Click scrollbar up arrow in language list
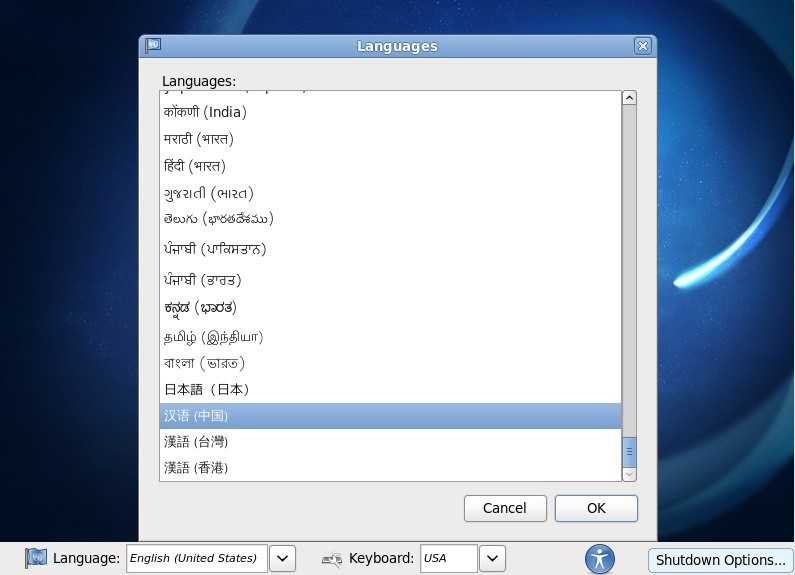The height and width of the screenshot is (575, 795). 629,97
